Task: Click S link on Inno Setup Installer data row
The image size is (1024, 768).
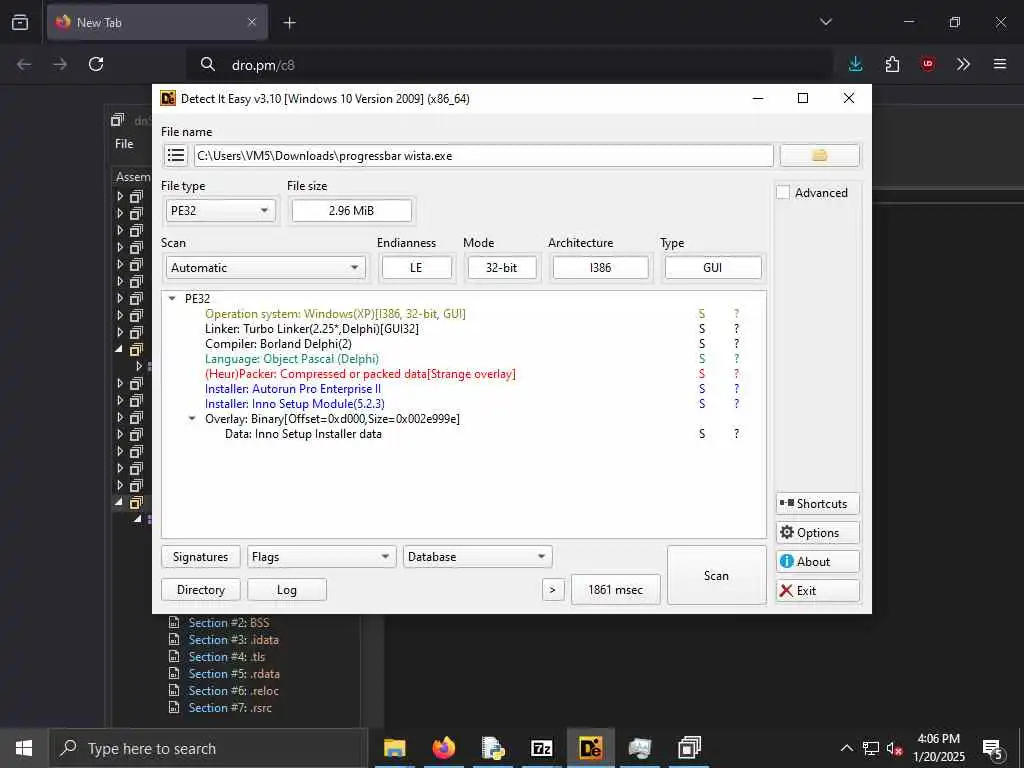Action: [702, 434]
